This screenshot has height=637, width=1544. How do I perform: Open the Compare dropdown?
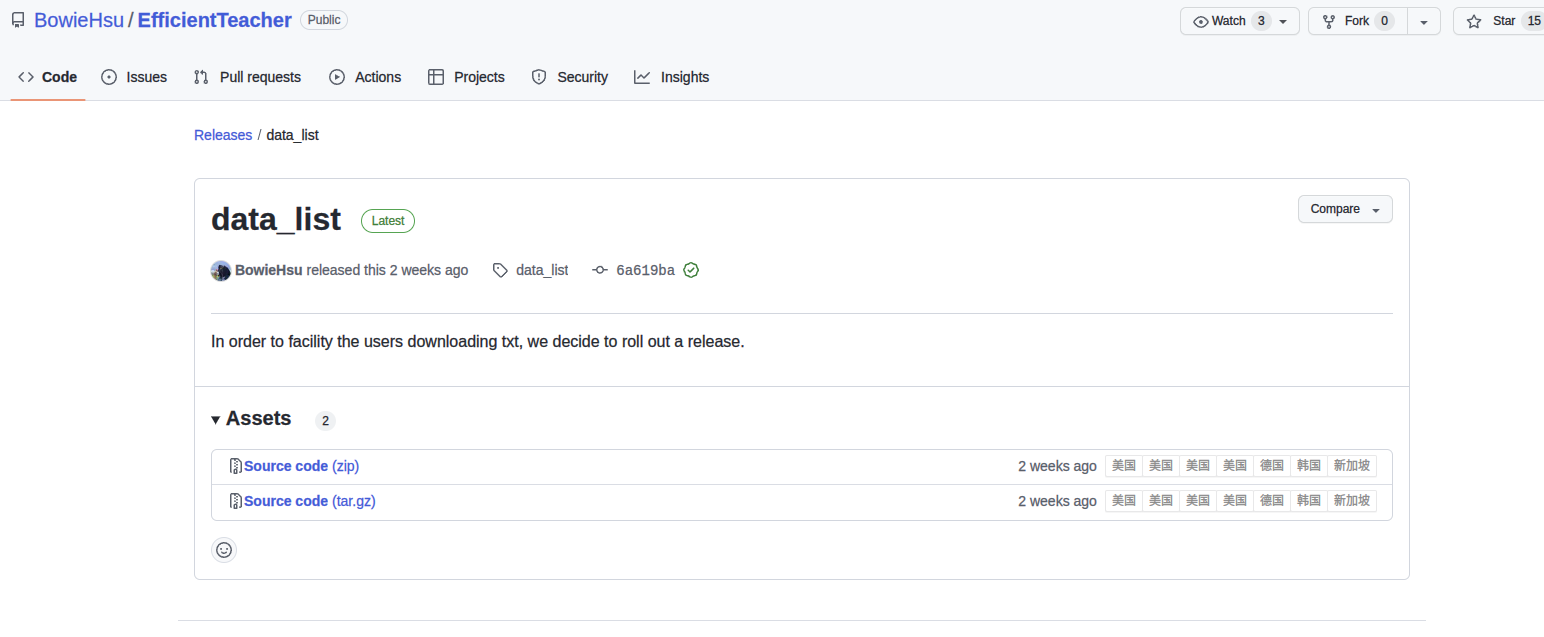click(1344, 209)
